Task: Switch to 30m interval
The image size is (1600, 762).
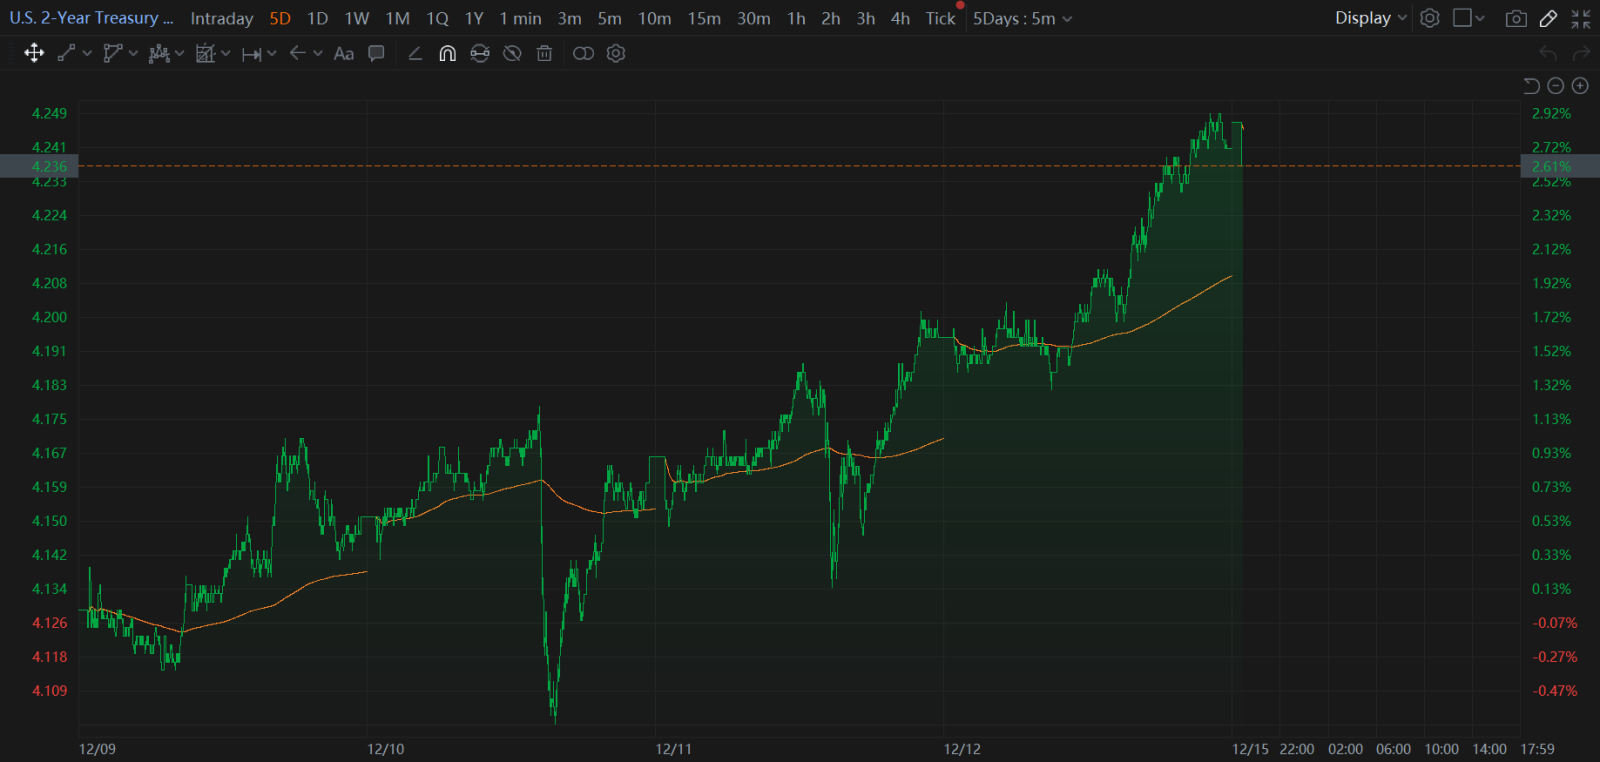Action: pyautogui.click(x=754, y=18)
